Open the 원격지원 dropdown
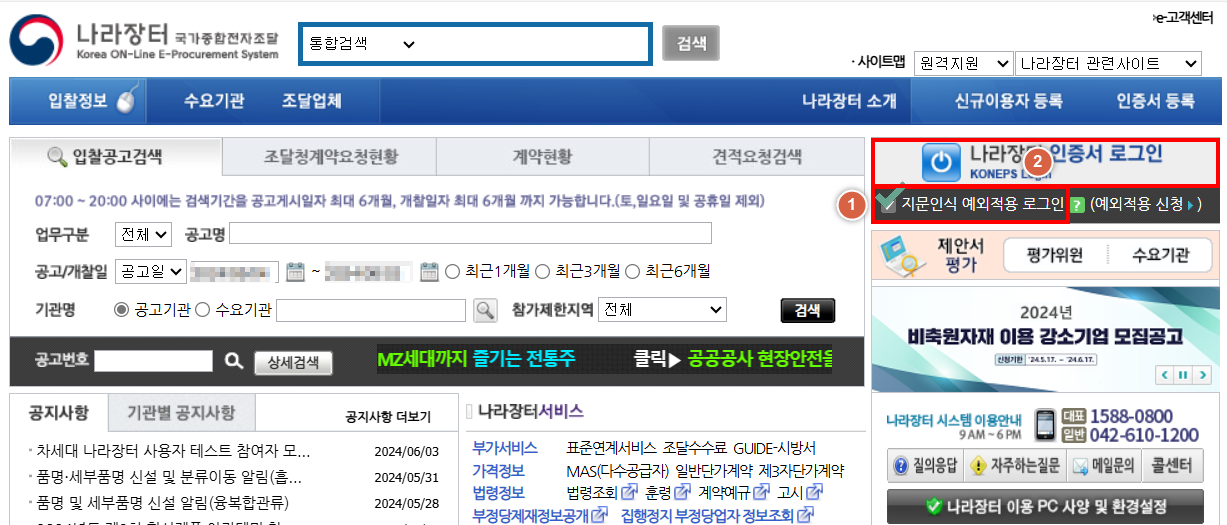 coord(964,63)
